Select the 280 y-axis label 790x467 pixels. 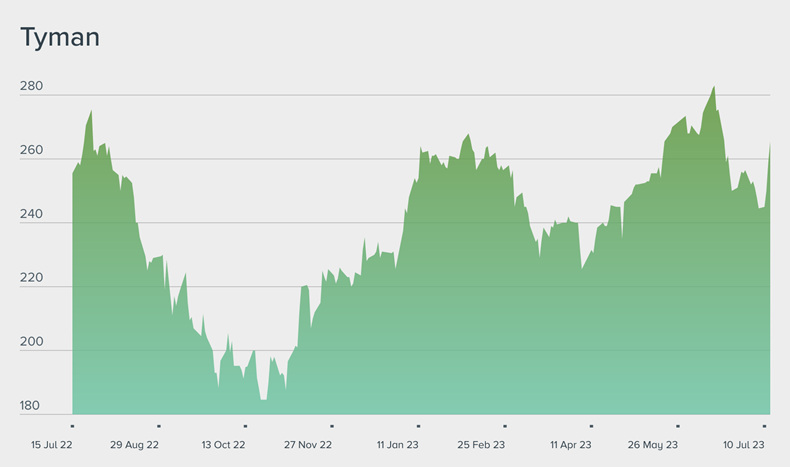coord(31,87)
